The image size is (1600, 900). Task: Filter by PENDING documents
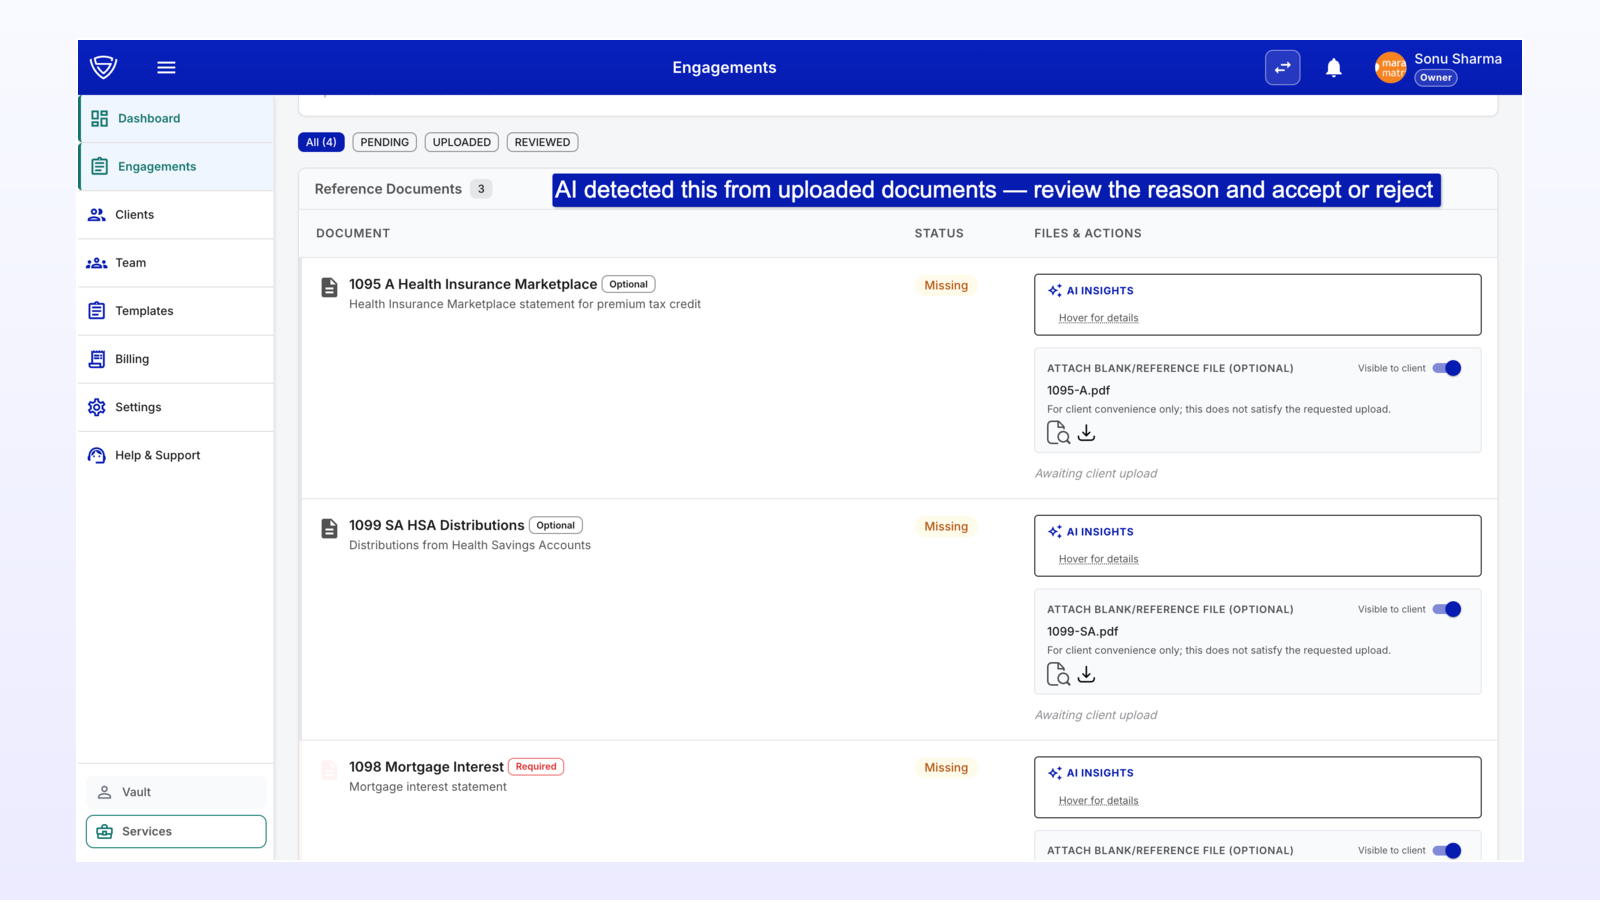pyautogui.click(x=384, y=142)
